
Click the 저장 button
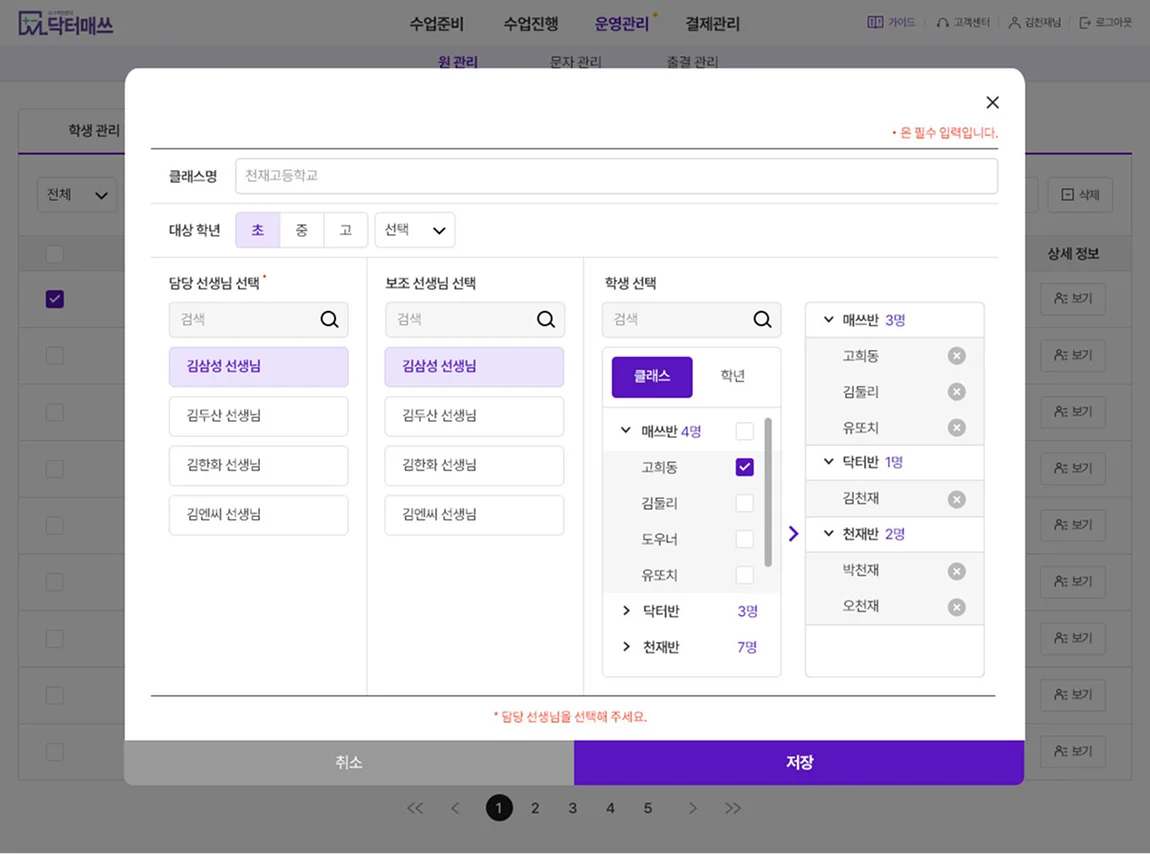point(798,761)
